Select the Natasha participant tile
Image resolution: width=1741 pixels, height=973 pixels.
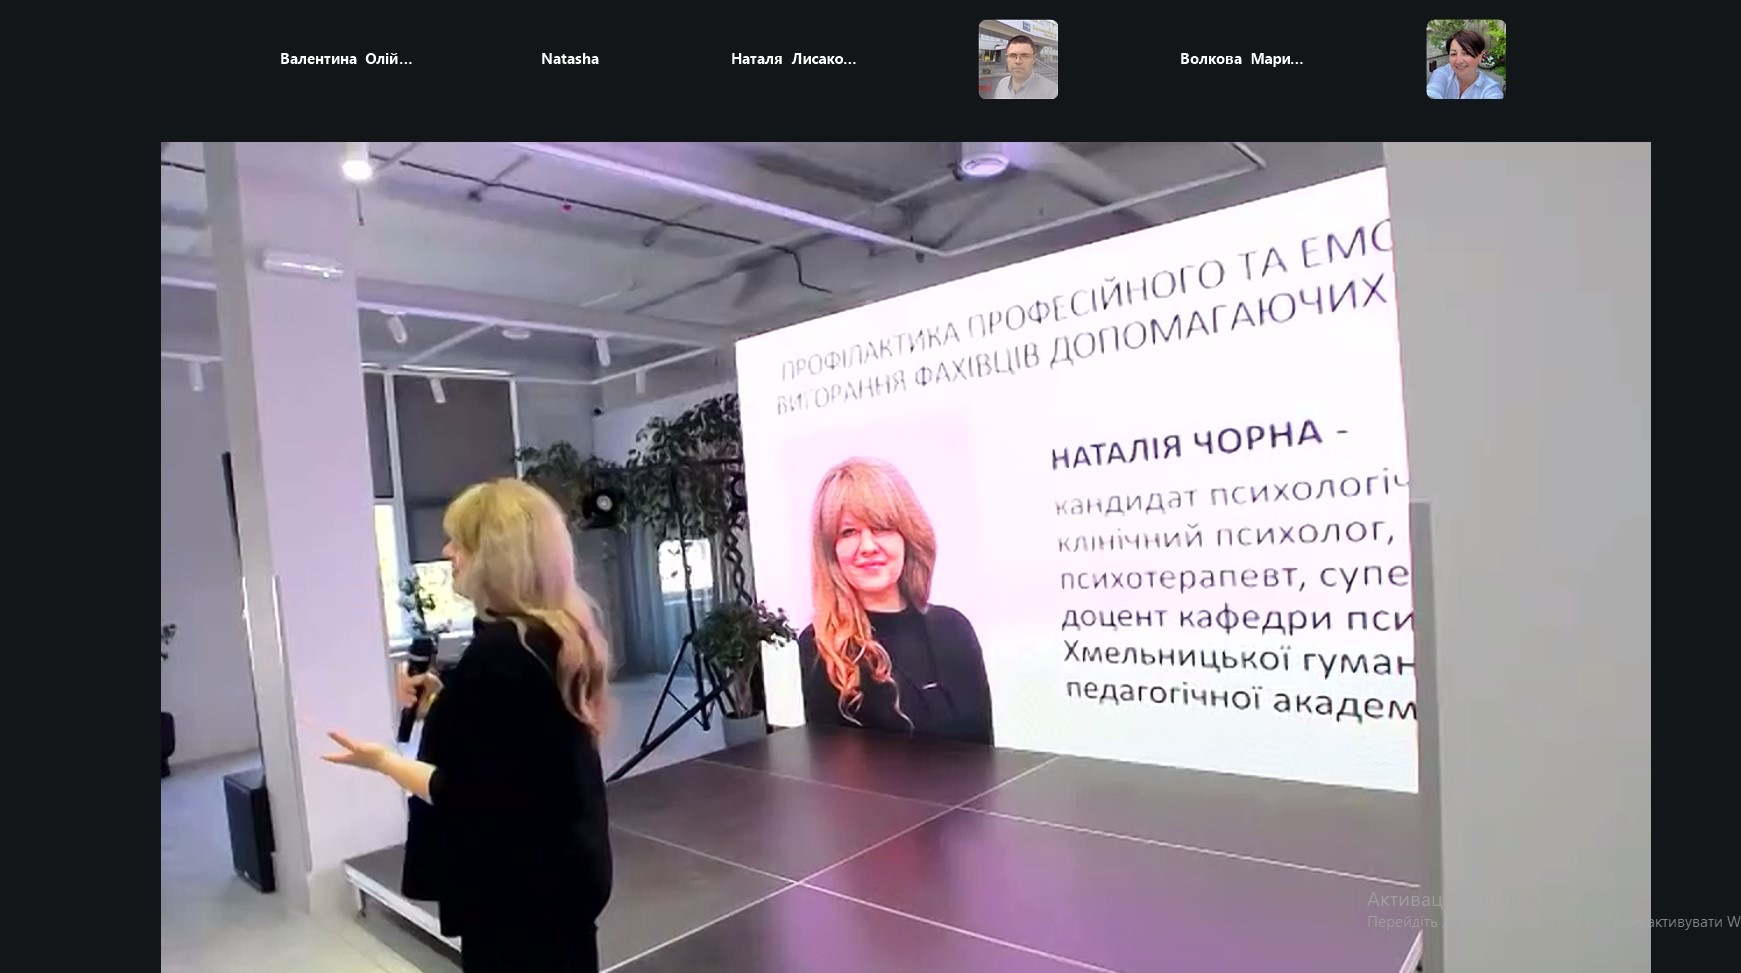[570, 59]
